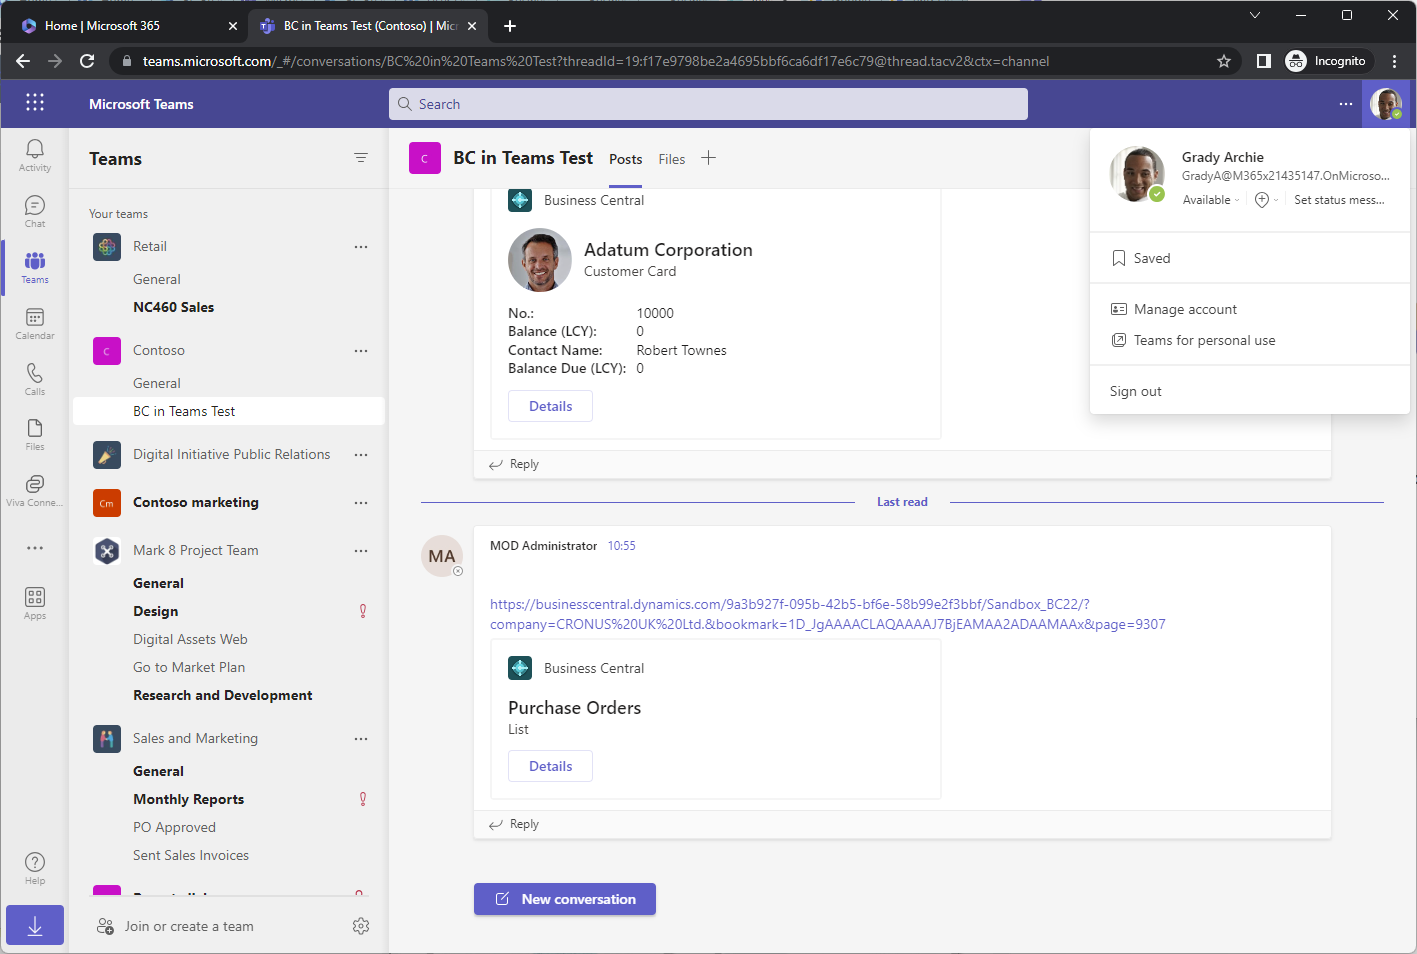Click Join or create a team
Viewport: 1417px width, 954px height.
tap(177, 927)
